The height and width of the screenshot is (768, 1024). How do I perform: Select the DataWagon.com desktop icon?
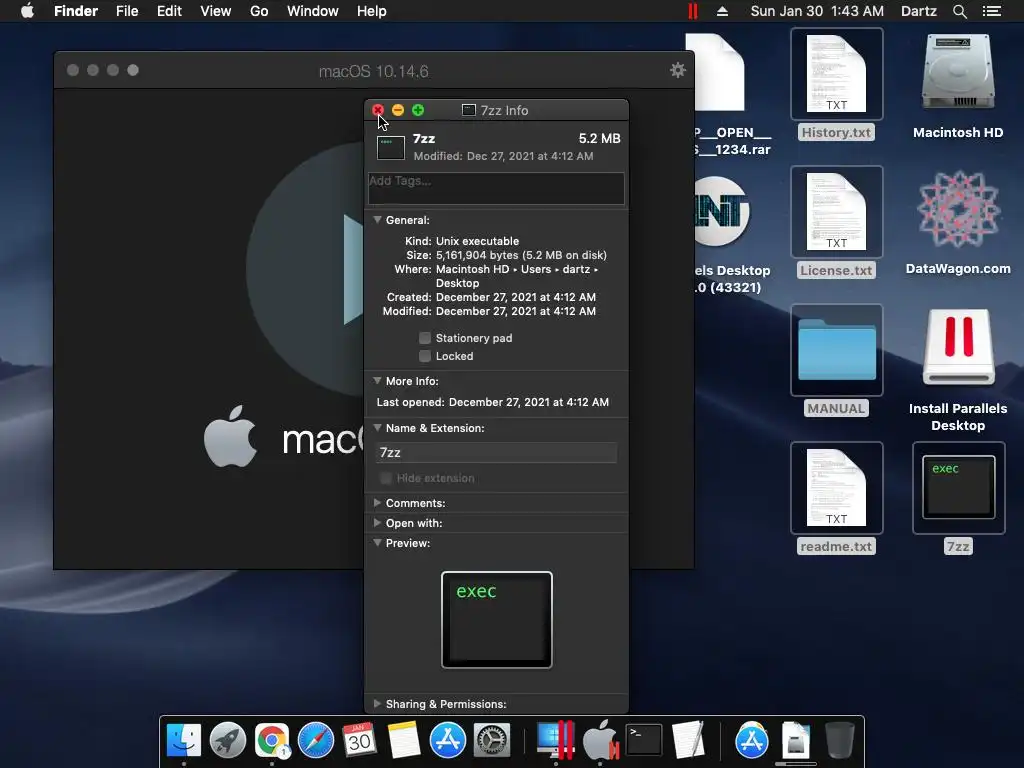958,223
